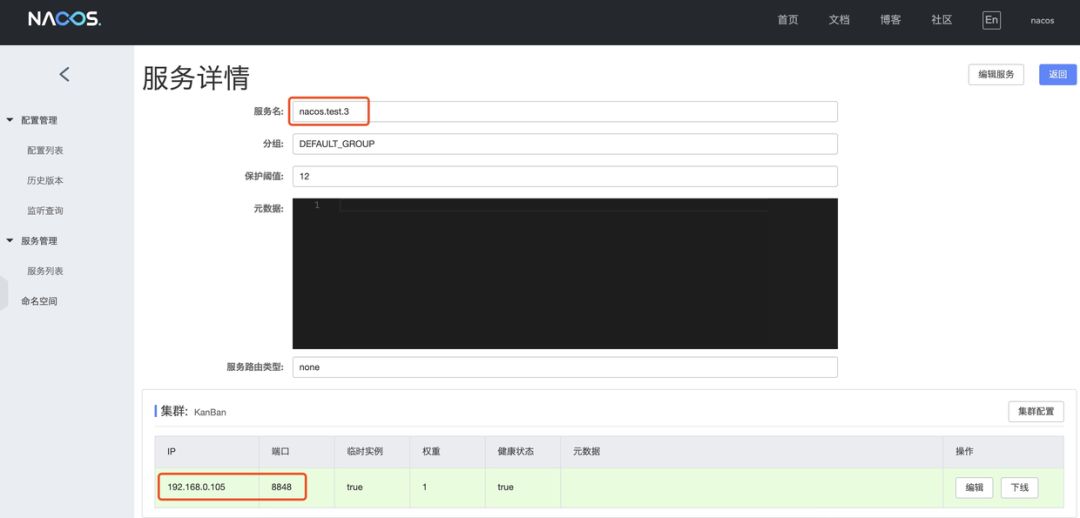Click the 集群配置 button
This screenshot has height=518, width=1080.
click(1036, 412)
